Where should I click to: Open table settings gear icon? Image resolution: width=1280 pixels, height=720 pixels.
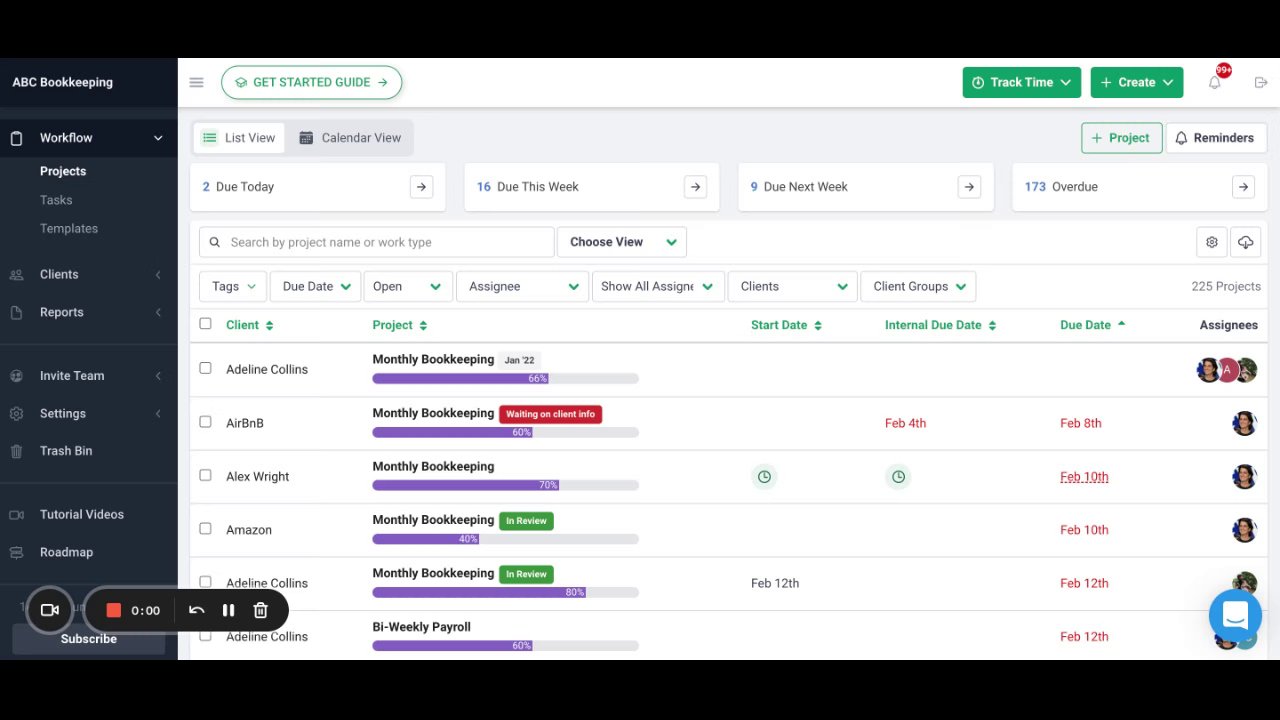pyautogui.click(x=1211, y=242)
